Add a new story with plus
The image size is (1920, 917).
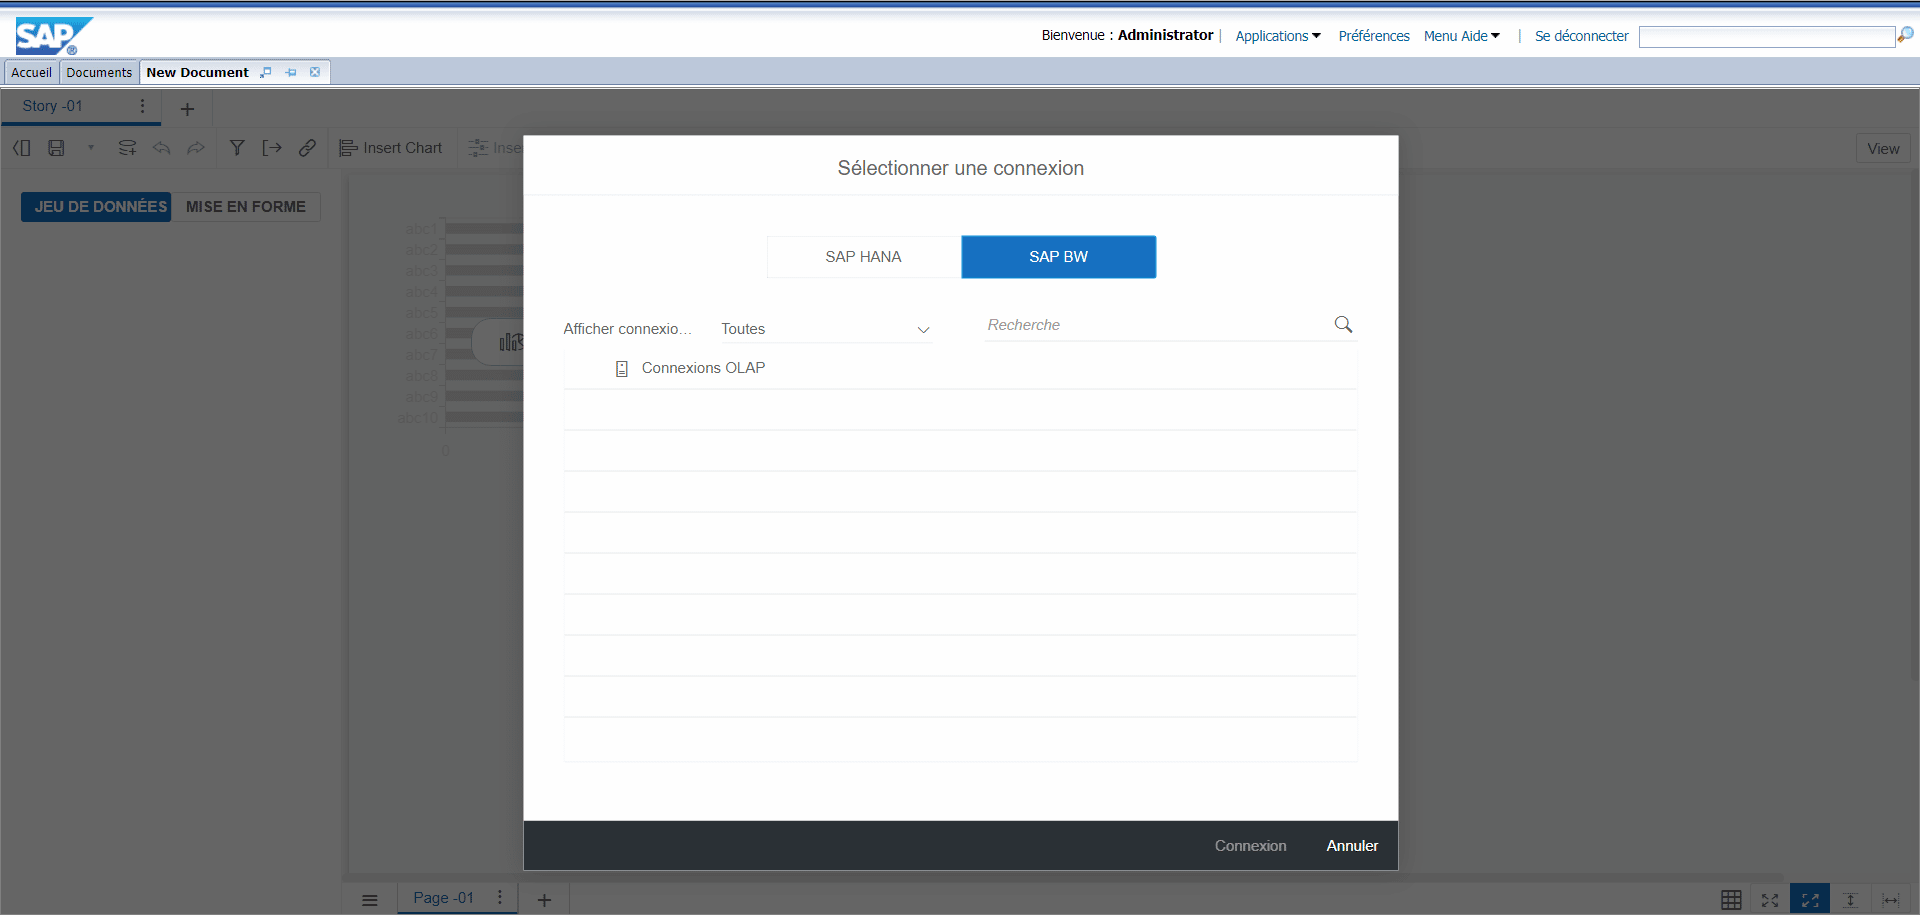187,109
